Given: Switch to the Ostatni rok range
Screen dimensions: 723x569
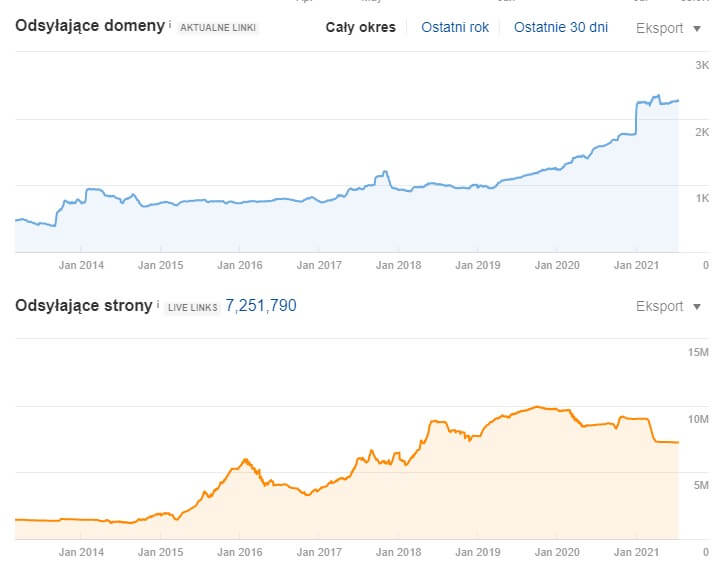Looking at the screenshot, I should (455, 27).
